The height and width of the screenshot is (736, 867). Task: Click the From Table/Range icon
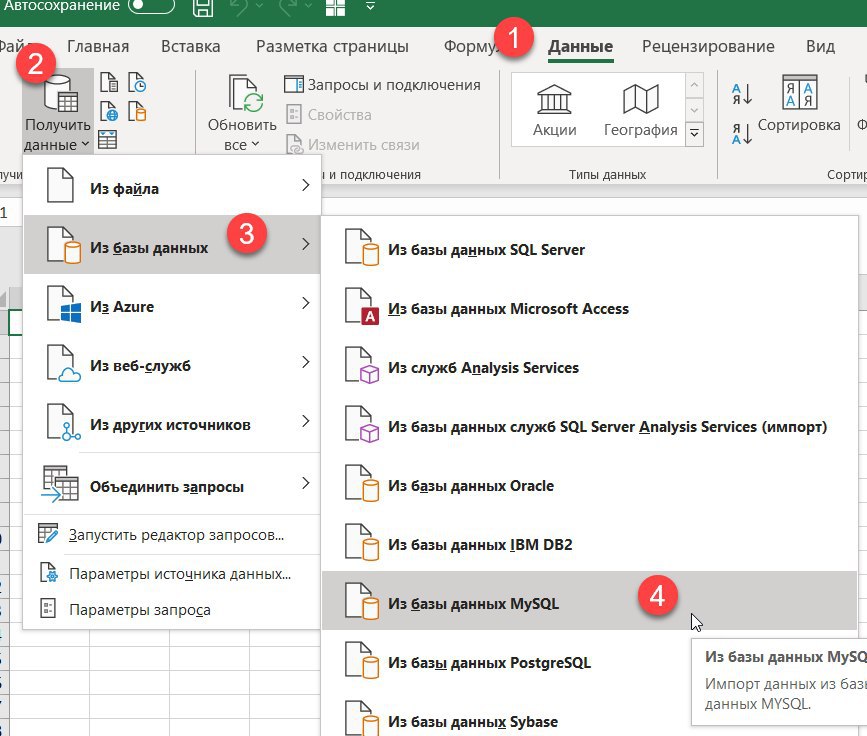point(107,139)
